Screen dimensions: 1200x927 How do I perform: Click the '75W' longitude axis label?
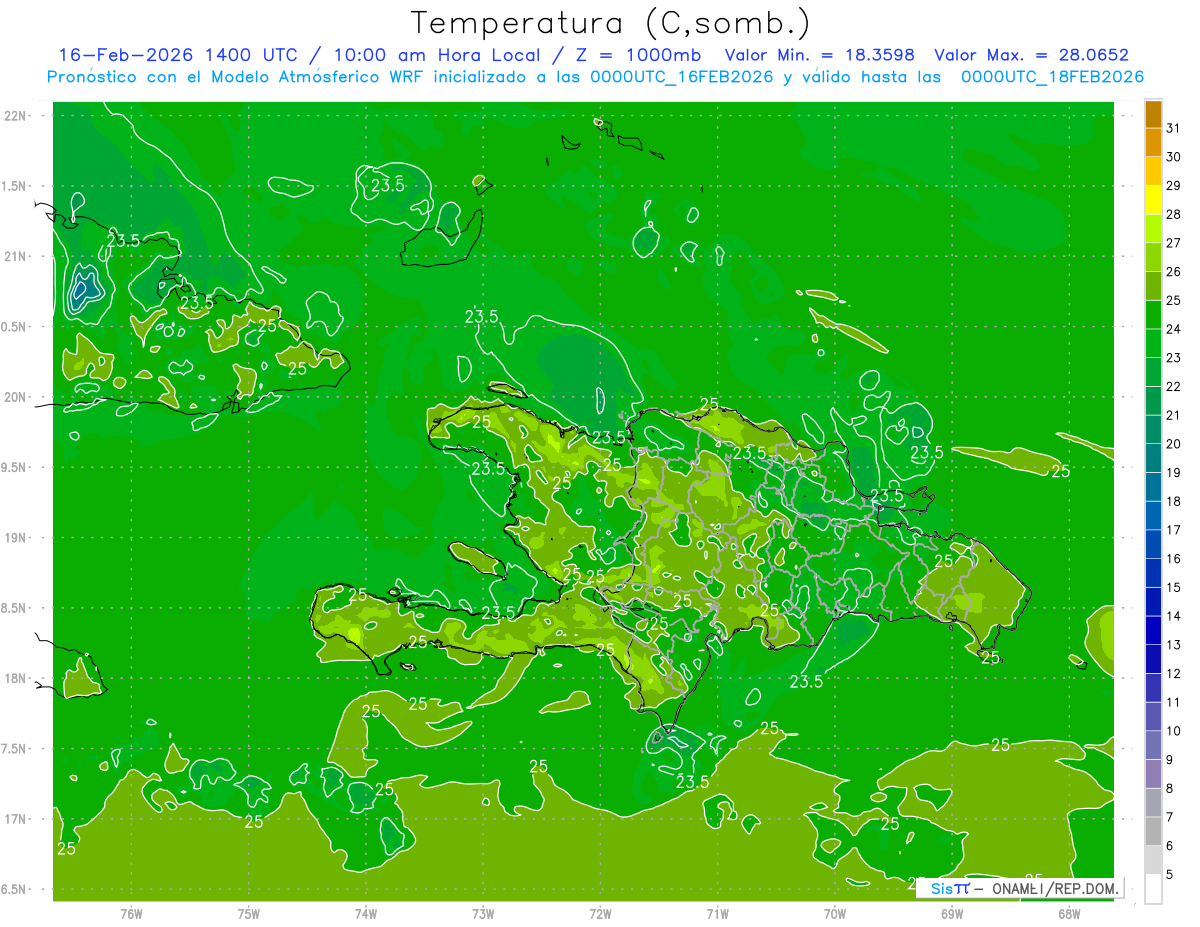coord(249,913)
